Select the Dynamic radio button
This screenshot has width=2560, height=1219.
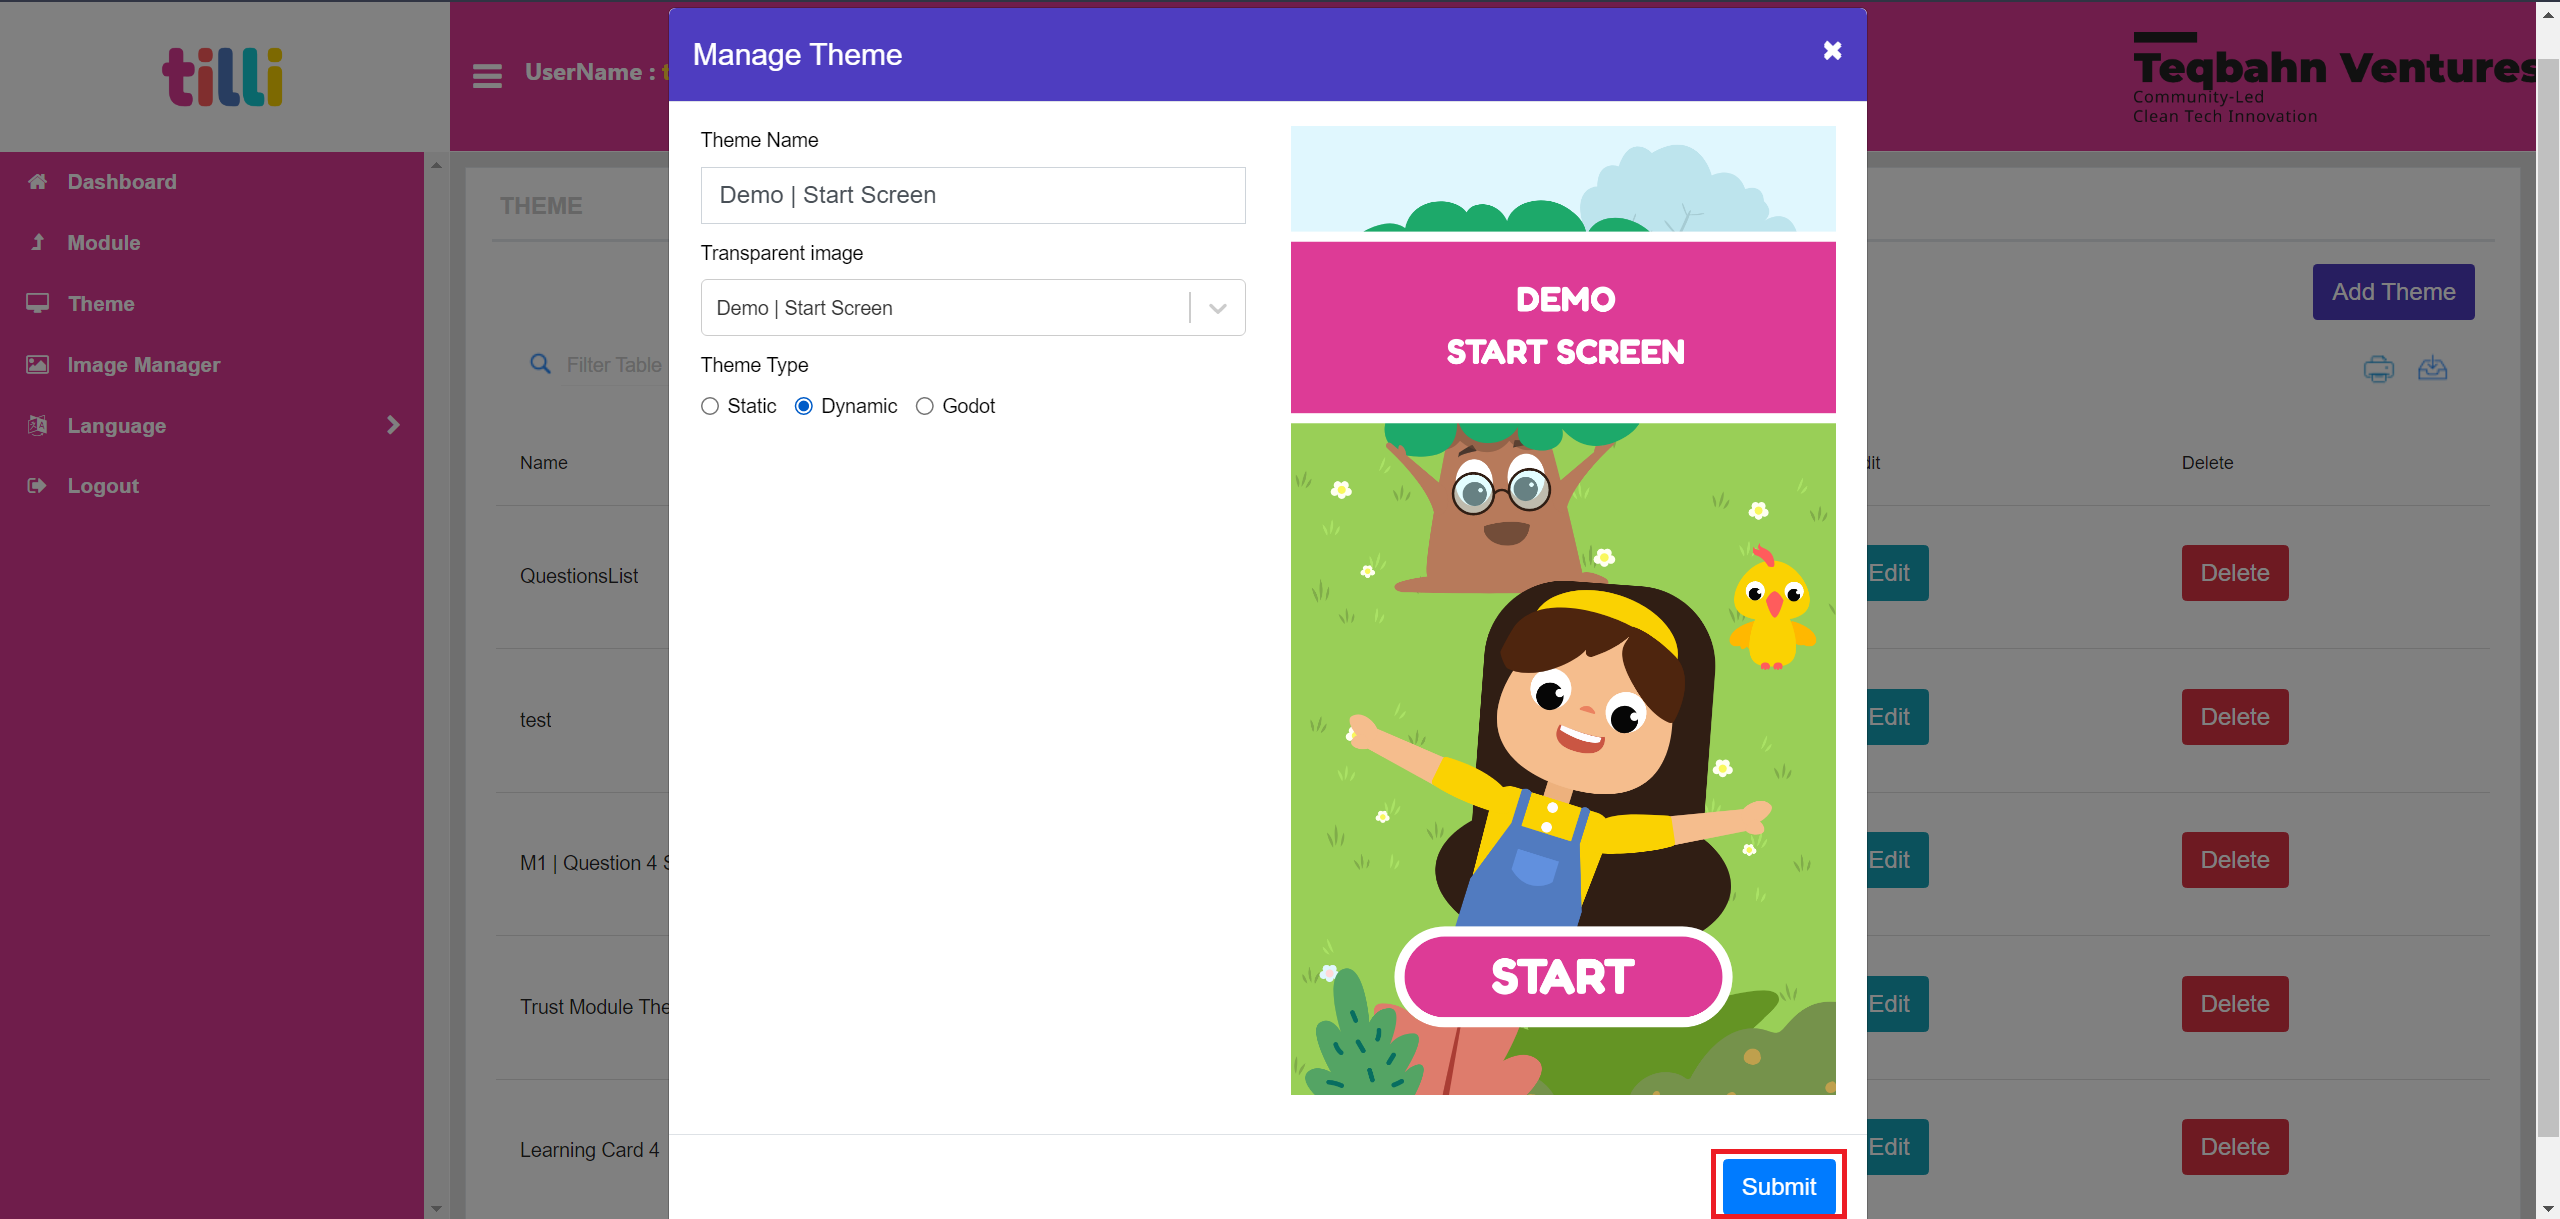(805, 406)
